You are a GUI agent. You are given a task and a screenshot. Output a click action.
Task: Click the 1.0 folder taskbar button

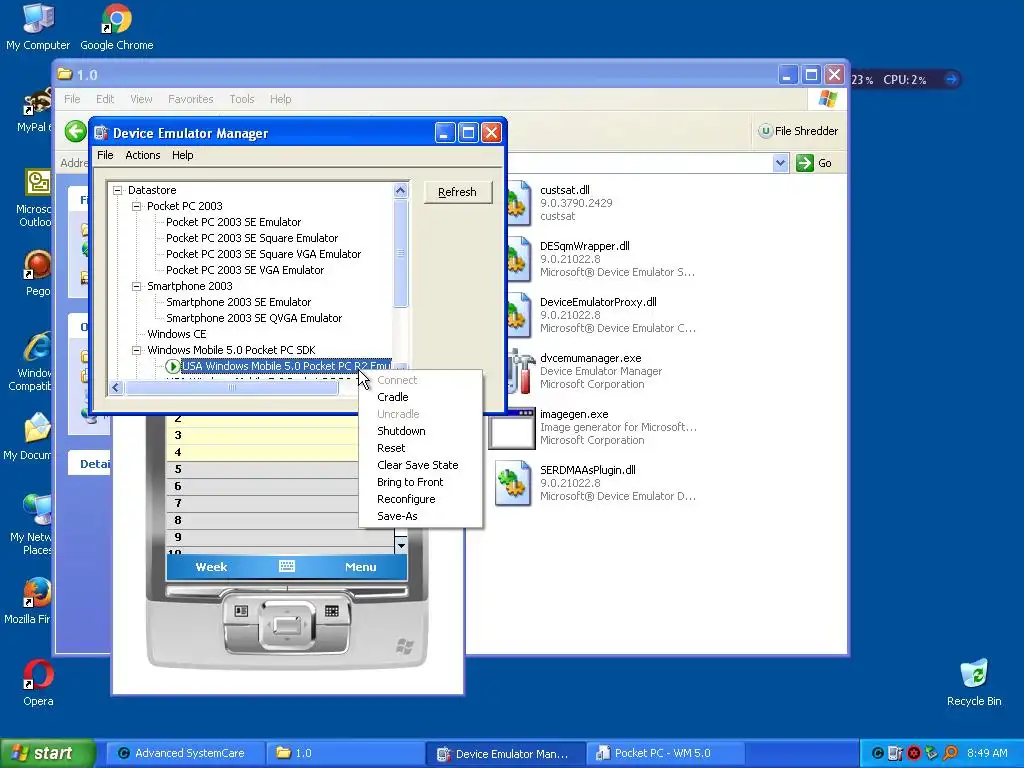[344, 753]
